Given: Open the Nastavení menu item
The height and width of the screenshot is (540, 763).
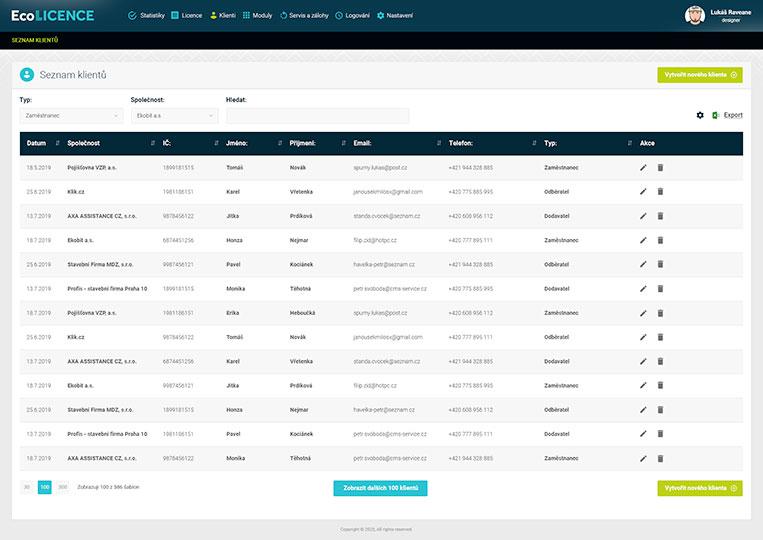Looking at the screenshot, I should tap(395, 16).
